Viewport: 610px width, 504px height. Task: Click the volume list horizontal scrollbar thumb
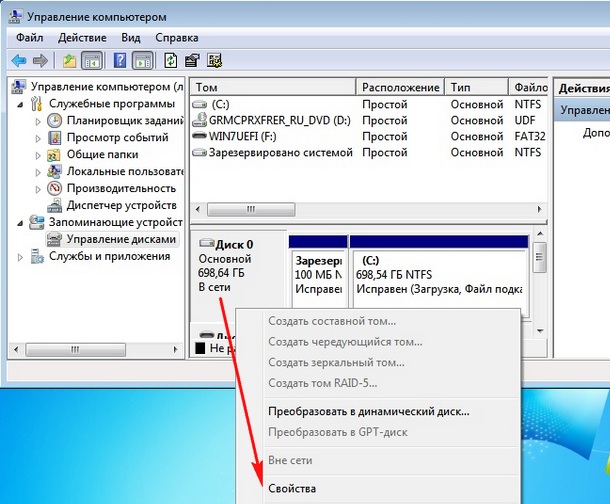(x=251, y=210)
